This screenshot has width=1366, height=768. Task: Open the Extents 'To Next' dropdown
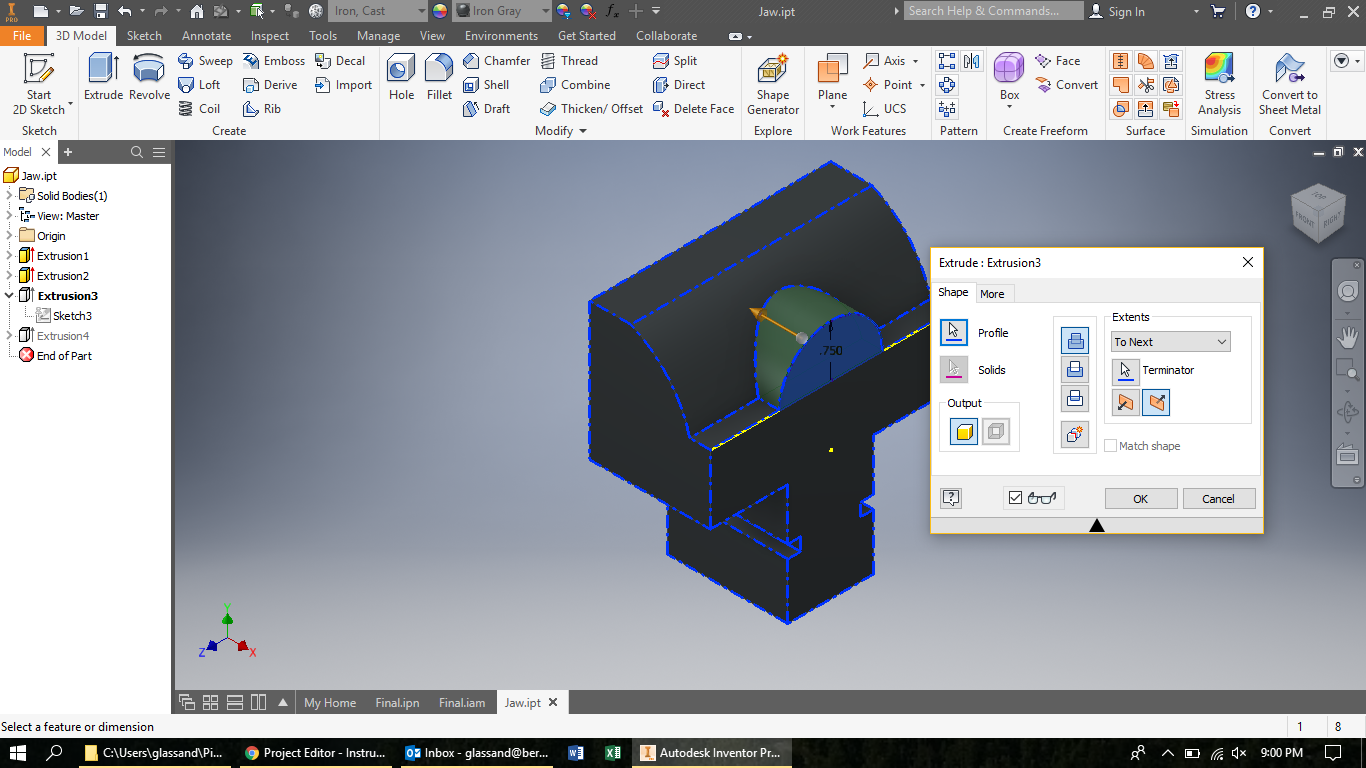[x=1171, y=342]
